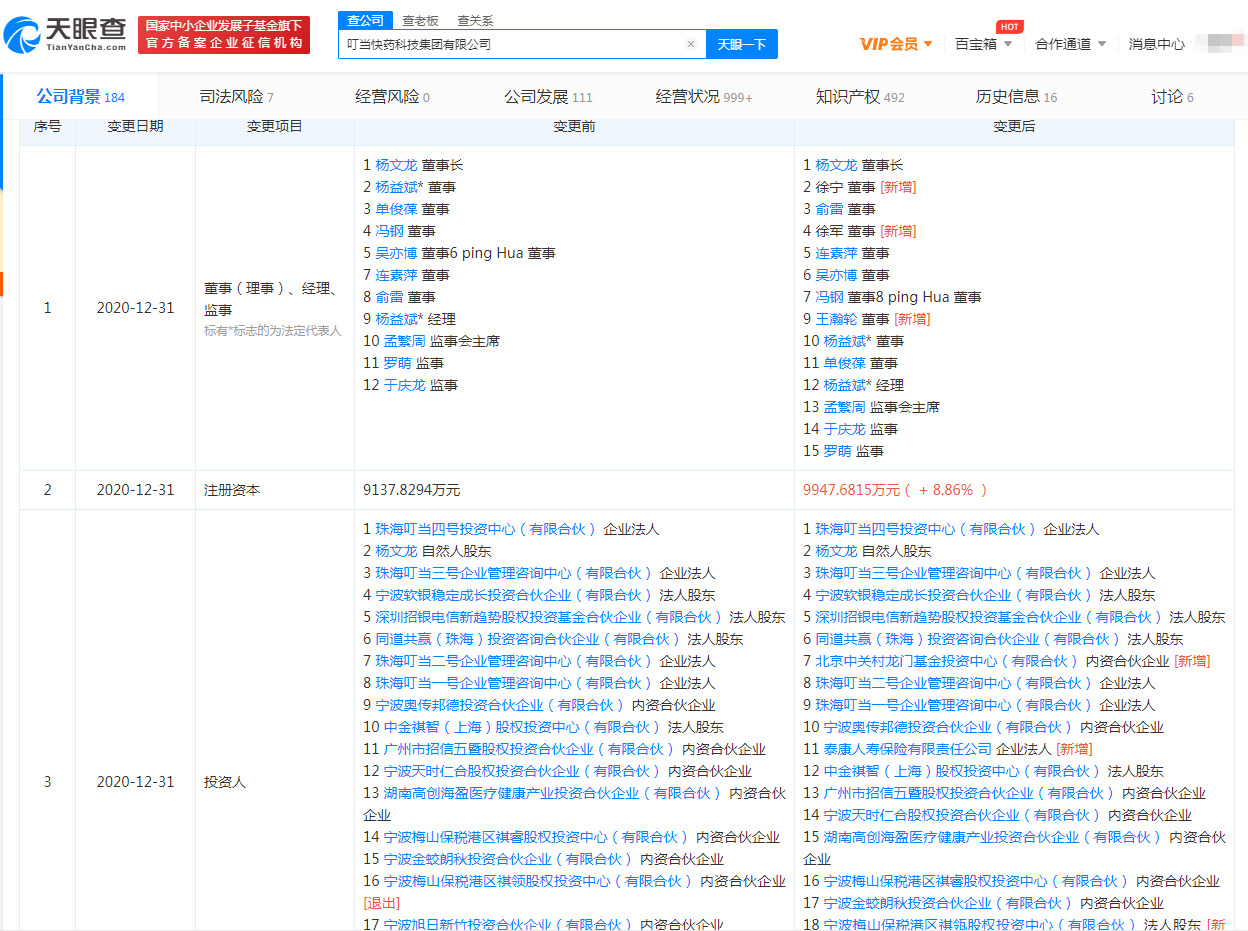
Task: Select the 查关系 search tab
Action: click(x=475, y=20)
